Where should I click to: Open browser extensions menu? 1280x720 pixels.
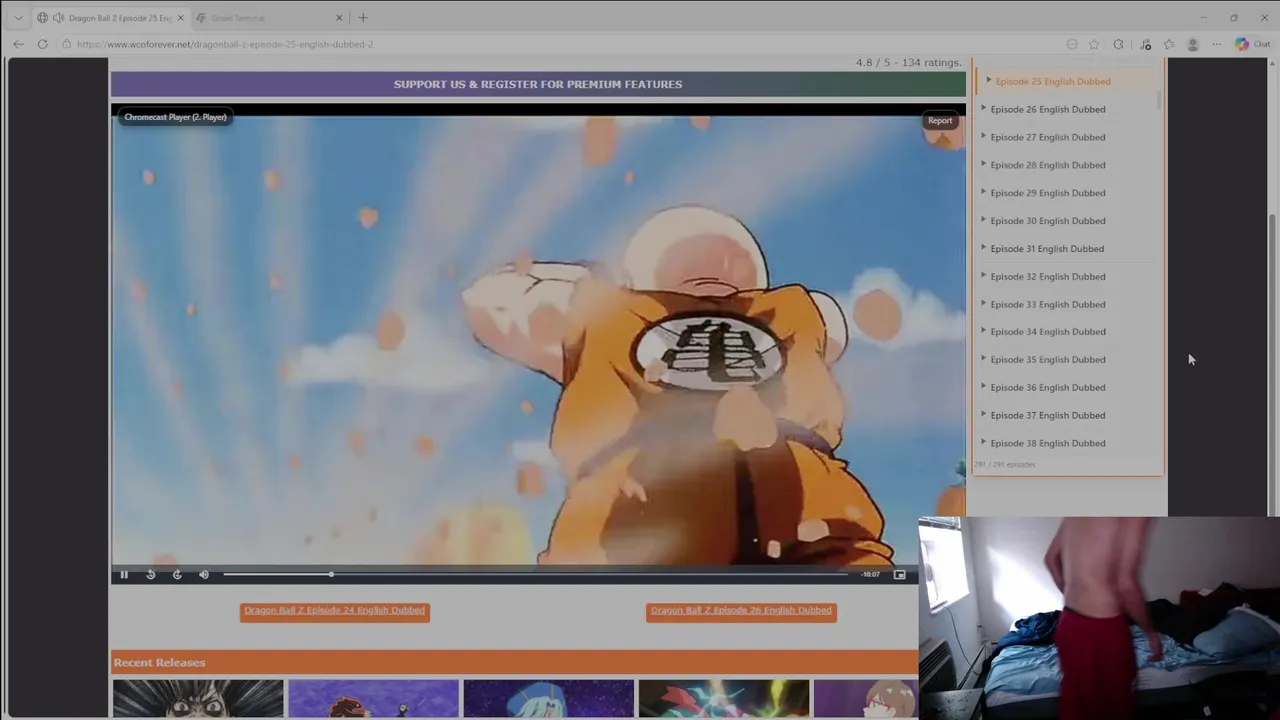1118,44
